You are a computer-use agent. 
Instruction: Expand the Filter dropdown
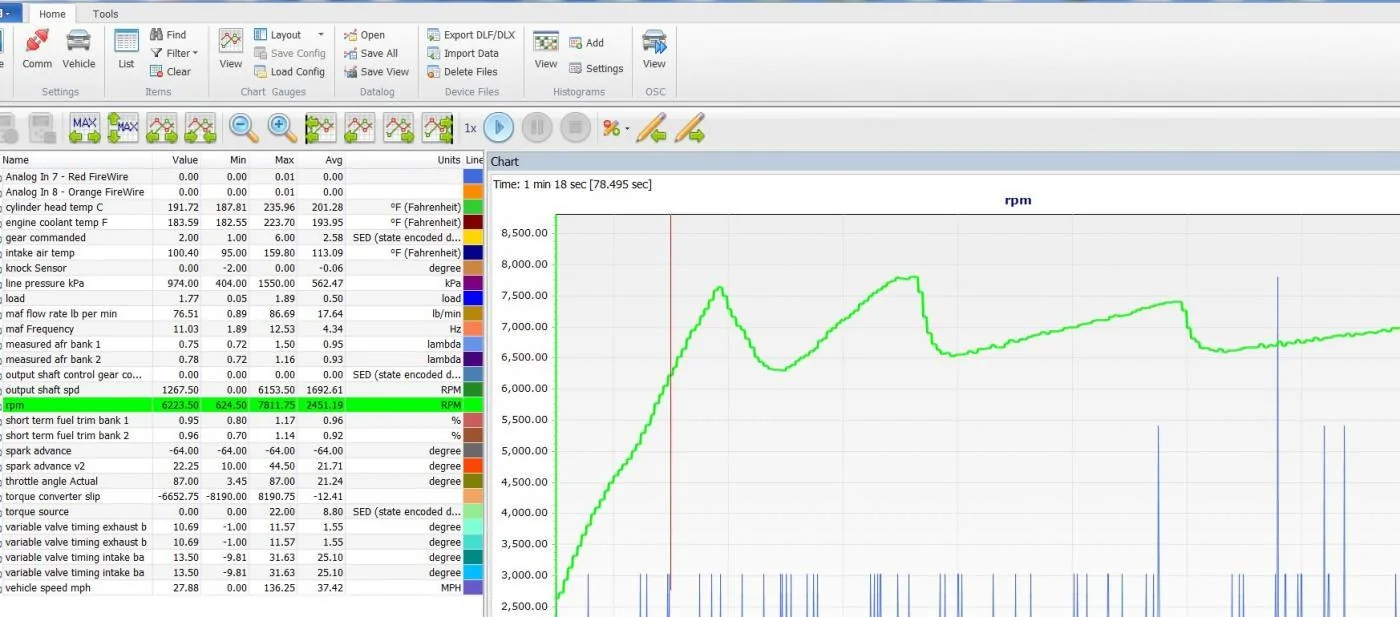click(x=174, y=53)
